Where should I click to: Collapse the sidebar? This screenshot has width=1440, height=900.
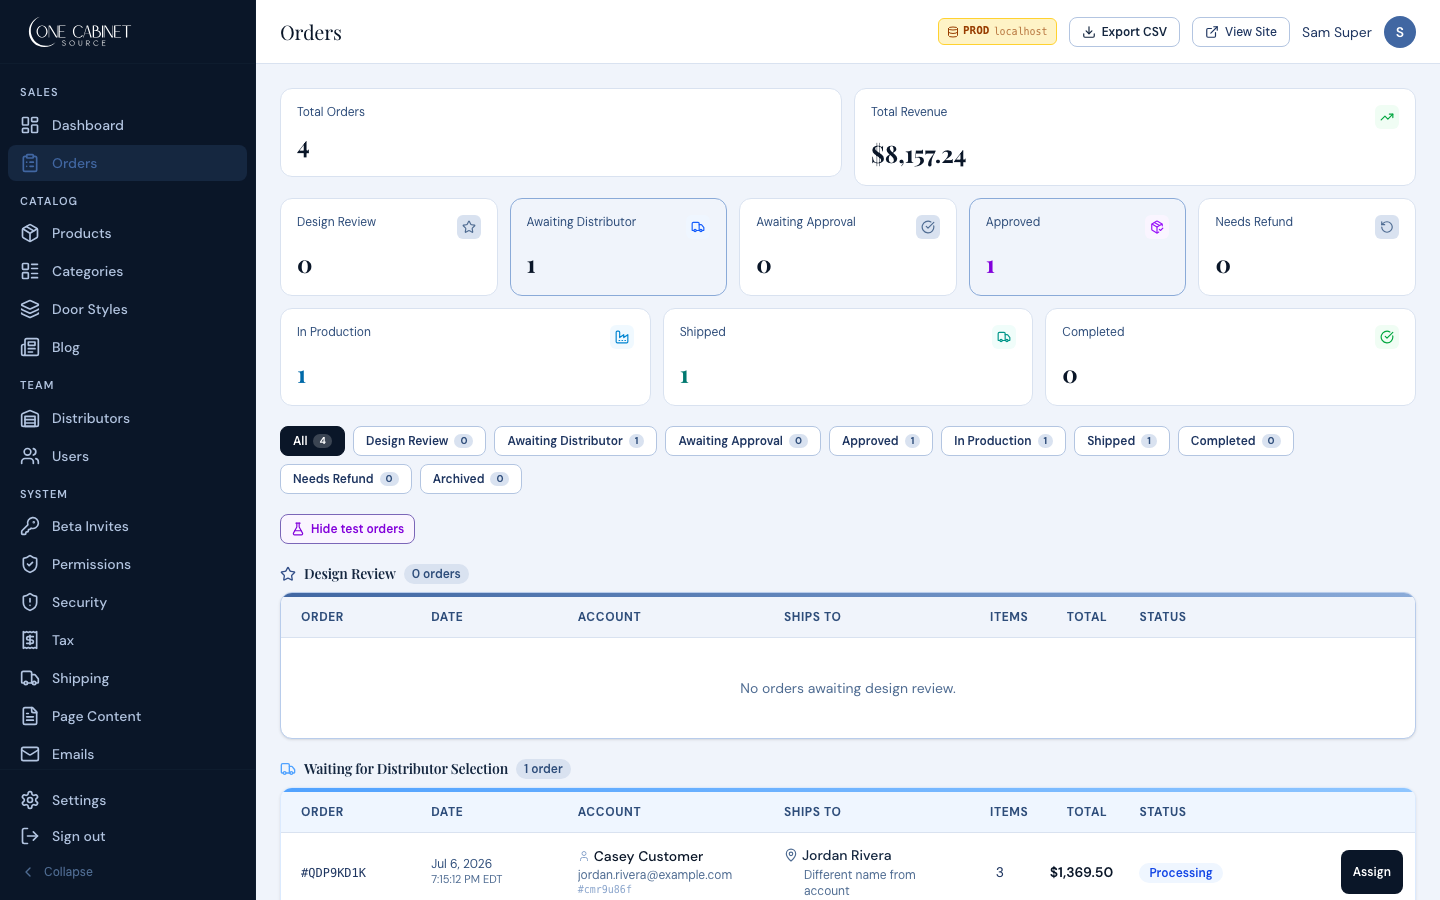58,872
